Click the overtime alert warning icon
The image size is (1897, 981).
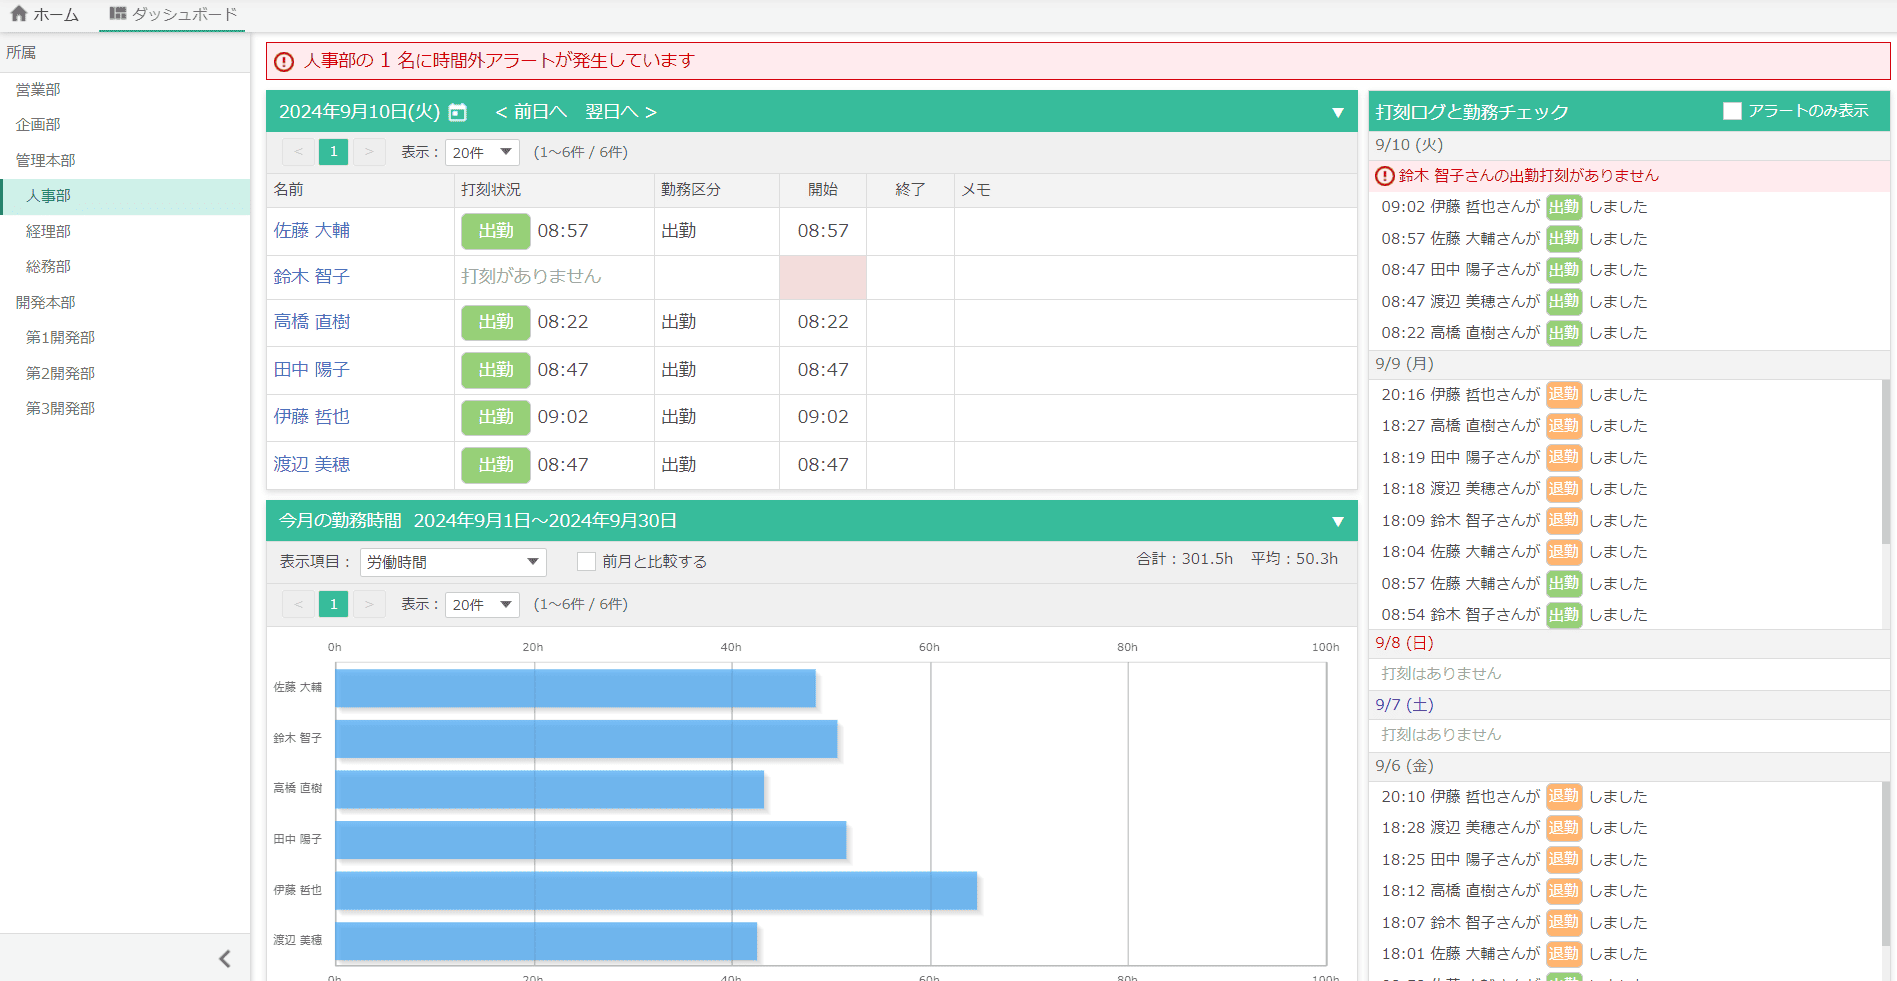coord(284,61)
